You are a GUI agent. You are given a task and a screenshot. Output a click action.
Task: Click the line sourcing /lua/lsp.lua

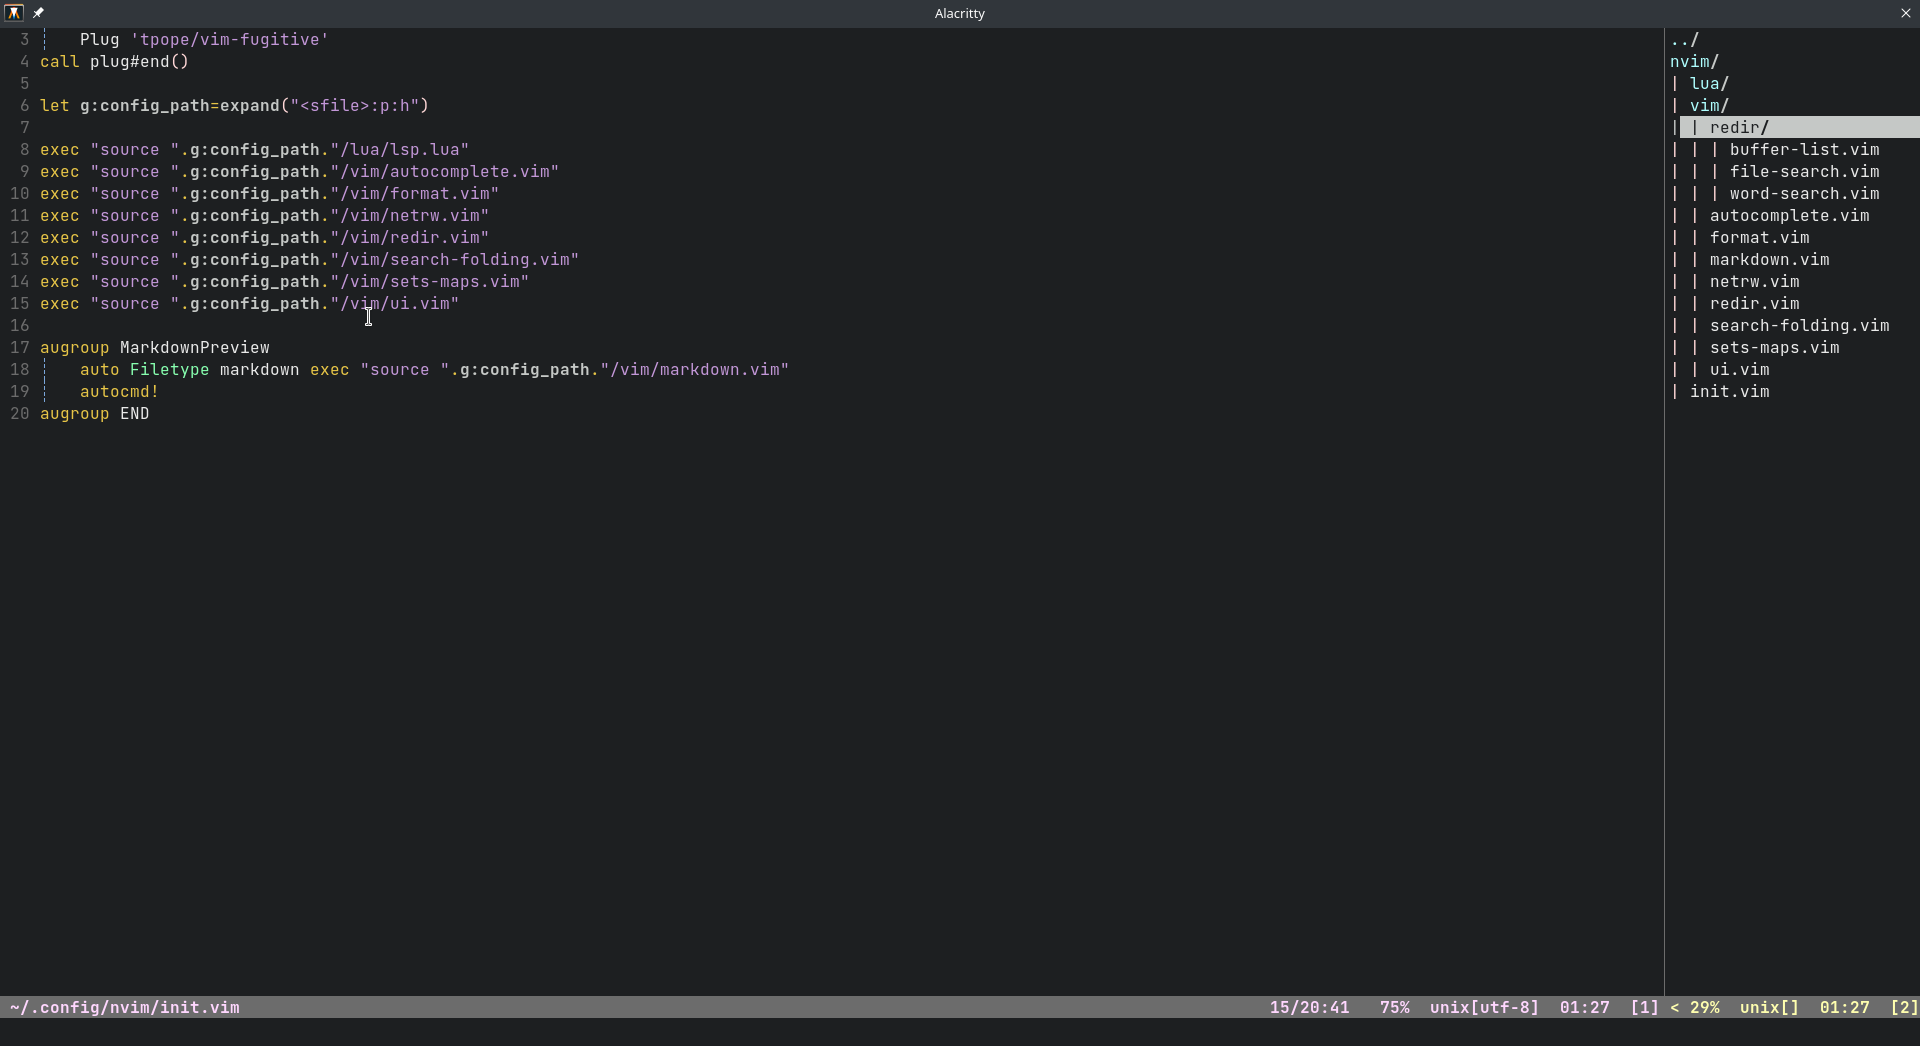(x=254, y=150)
